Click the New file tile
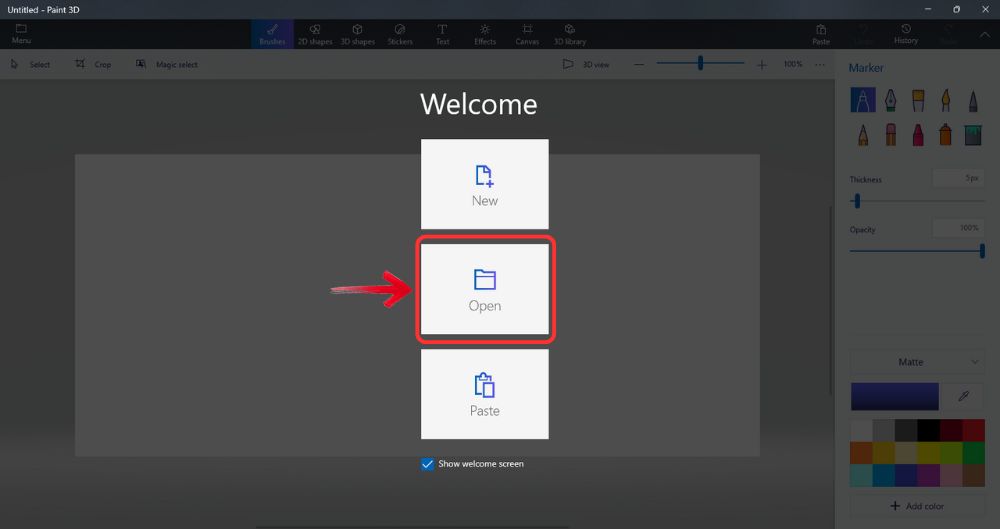Screen dimensions: 1000x529 484,185
